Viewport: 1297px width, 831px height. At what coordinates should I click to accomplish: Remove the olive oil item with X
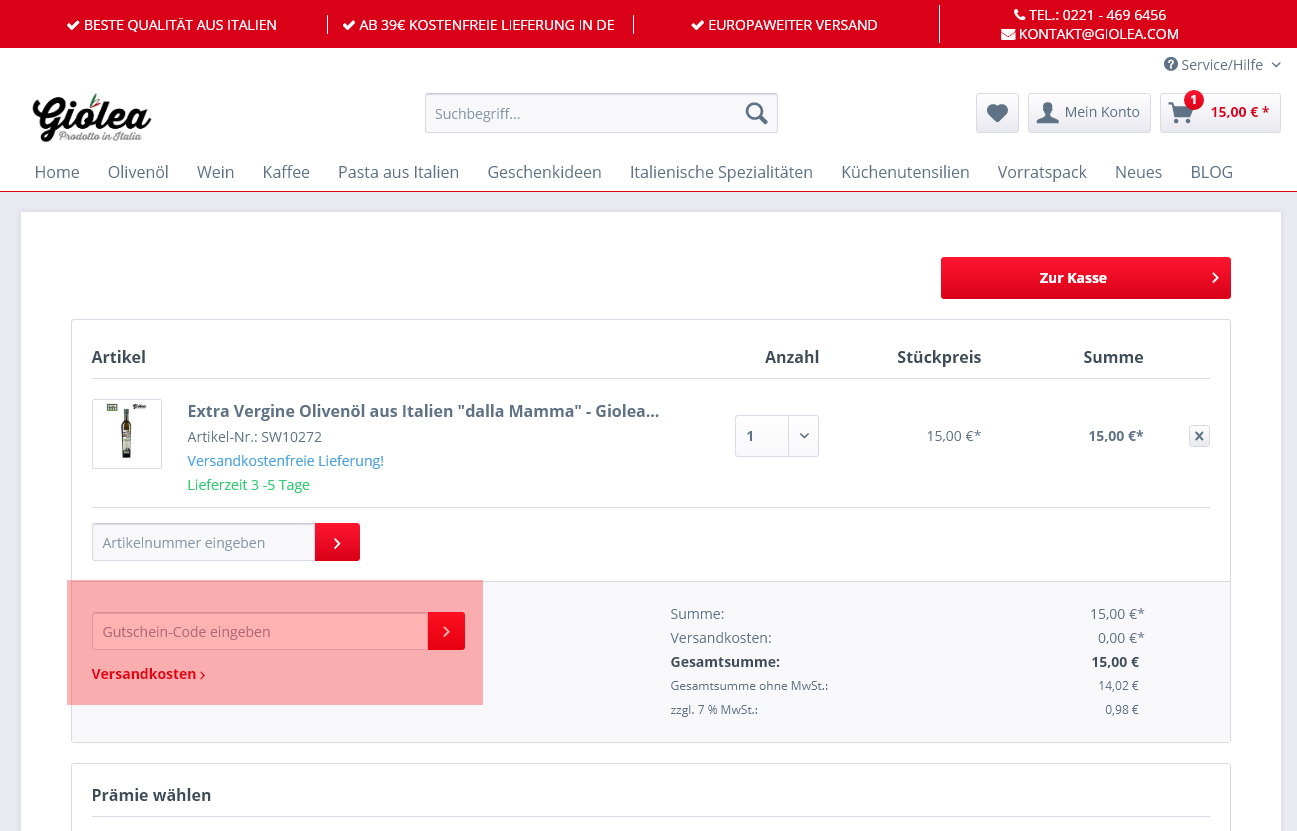[x=1200, y=436]
